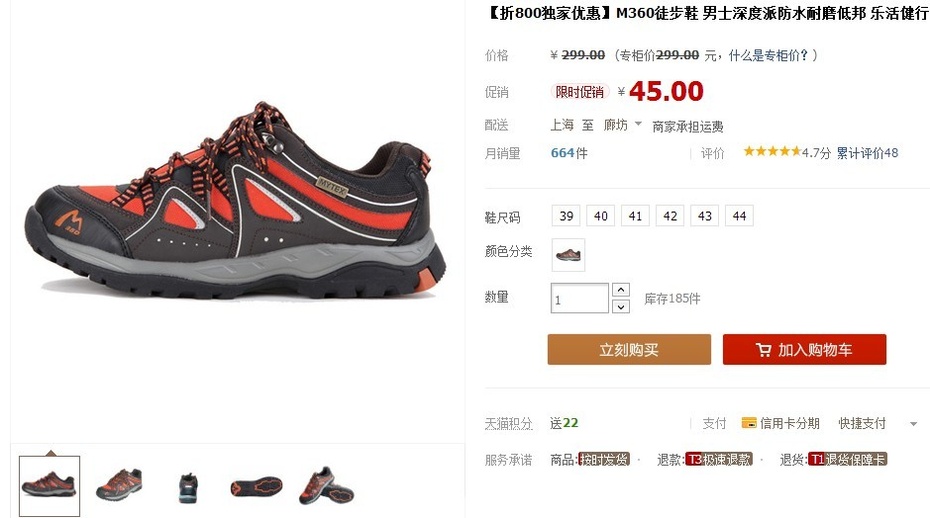Select shoe size 44

coord(739,216)
